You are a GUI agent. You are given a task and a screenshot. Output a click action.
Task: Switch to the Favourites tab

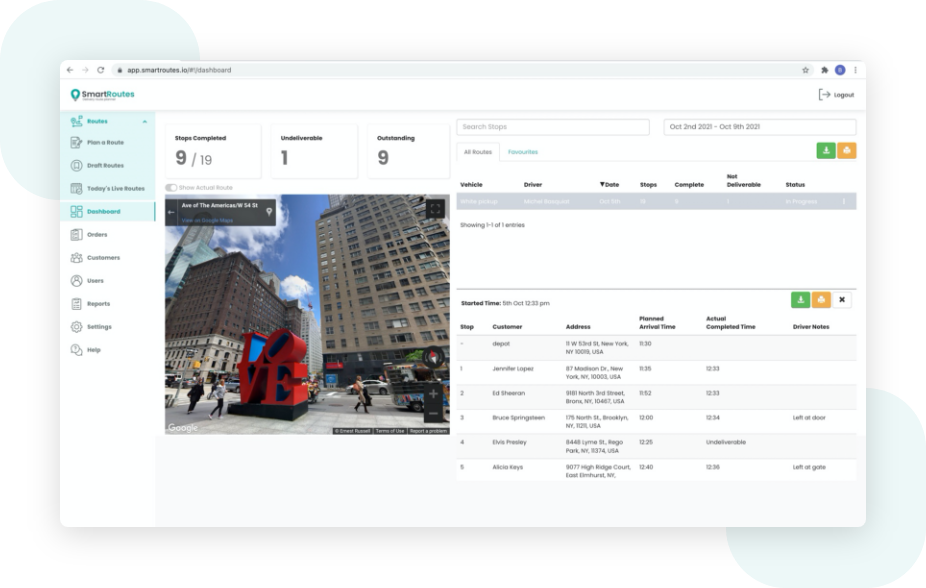[523, 152]
